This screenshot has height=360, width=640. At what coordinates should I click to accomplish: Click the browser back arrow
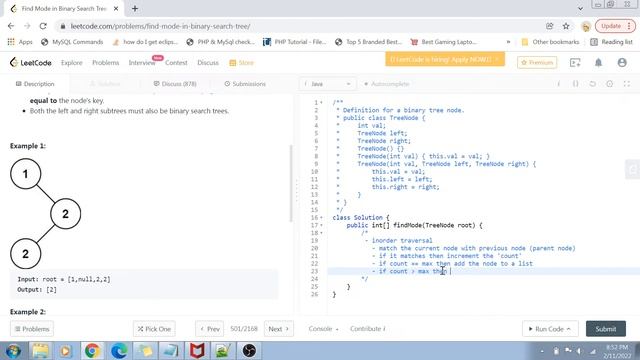click(11, 26)
